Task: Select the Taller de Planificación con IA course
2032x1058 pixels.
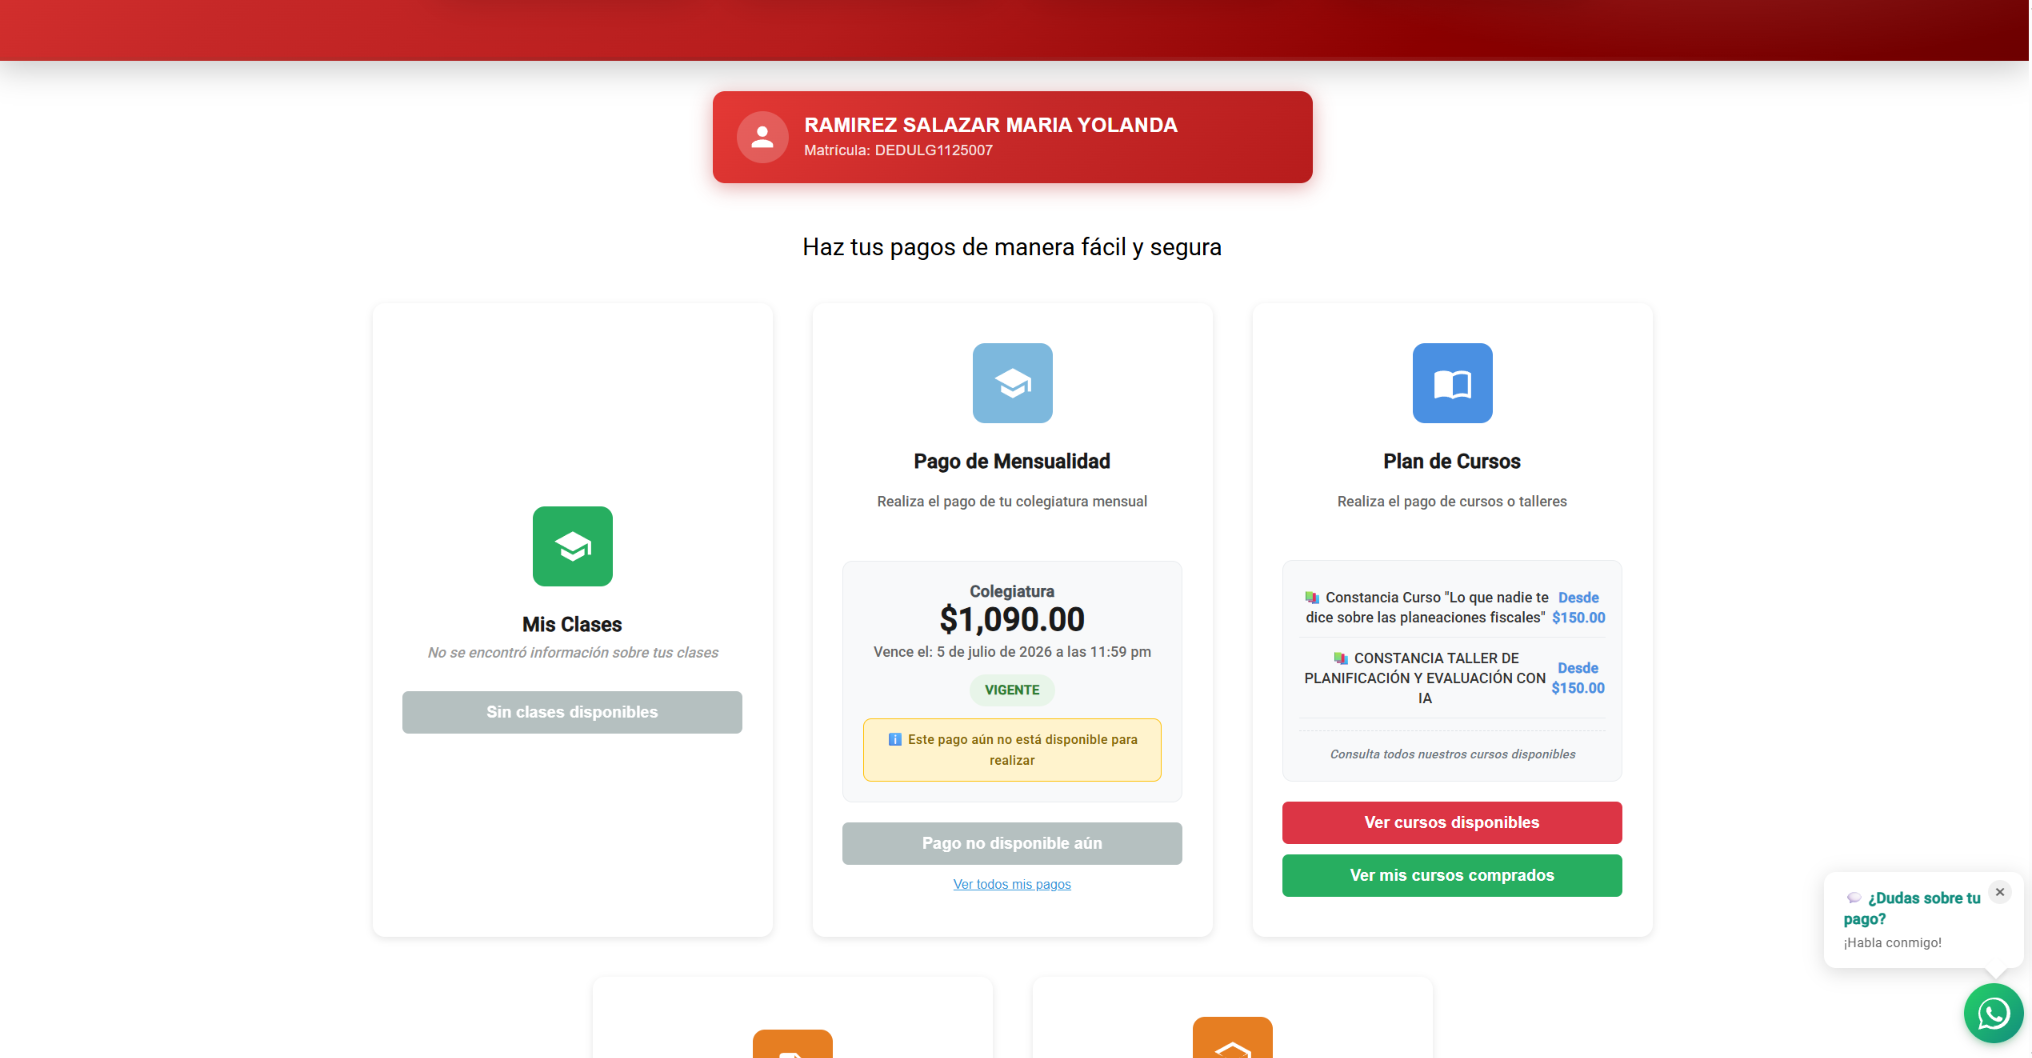Action: (x=1452, y=678)
